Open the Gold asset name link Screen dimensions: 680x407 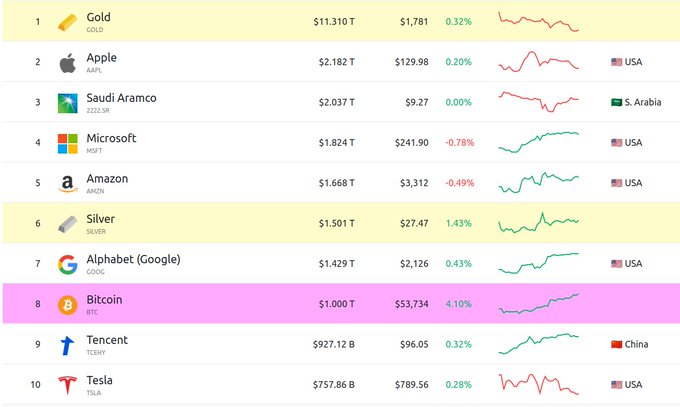click(98, 17)
